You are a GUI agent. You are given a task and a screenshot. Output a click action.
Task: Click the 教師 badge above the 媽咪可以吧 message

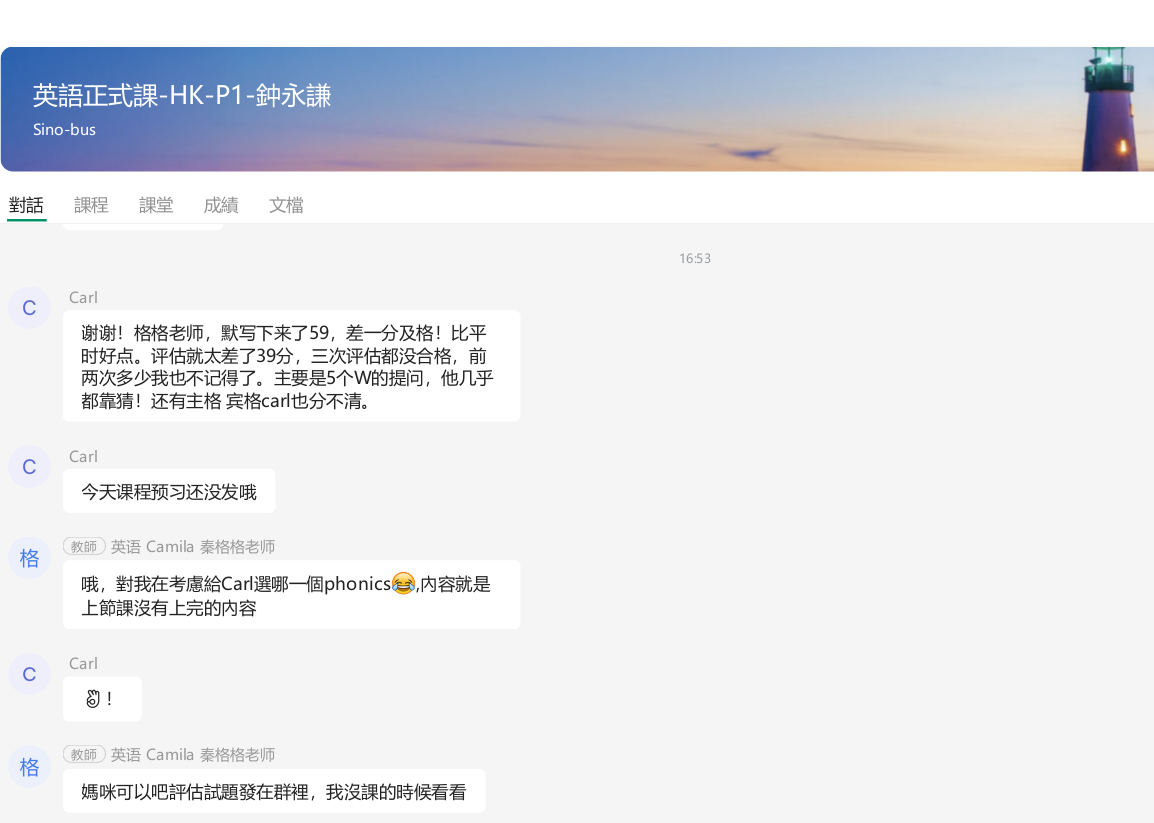(x=84, y=755)
